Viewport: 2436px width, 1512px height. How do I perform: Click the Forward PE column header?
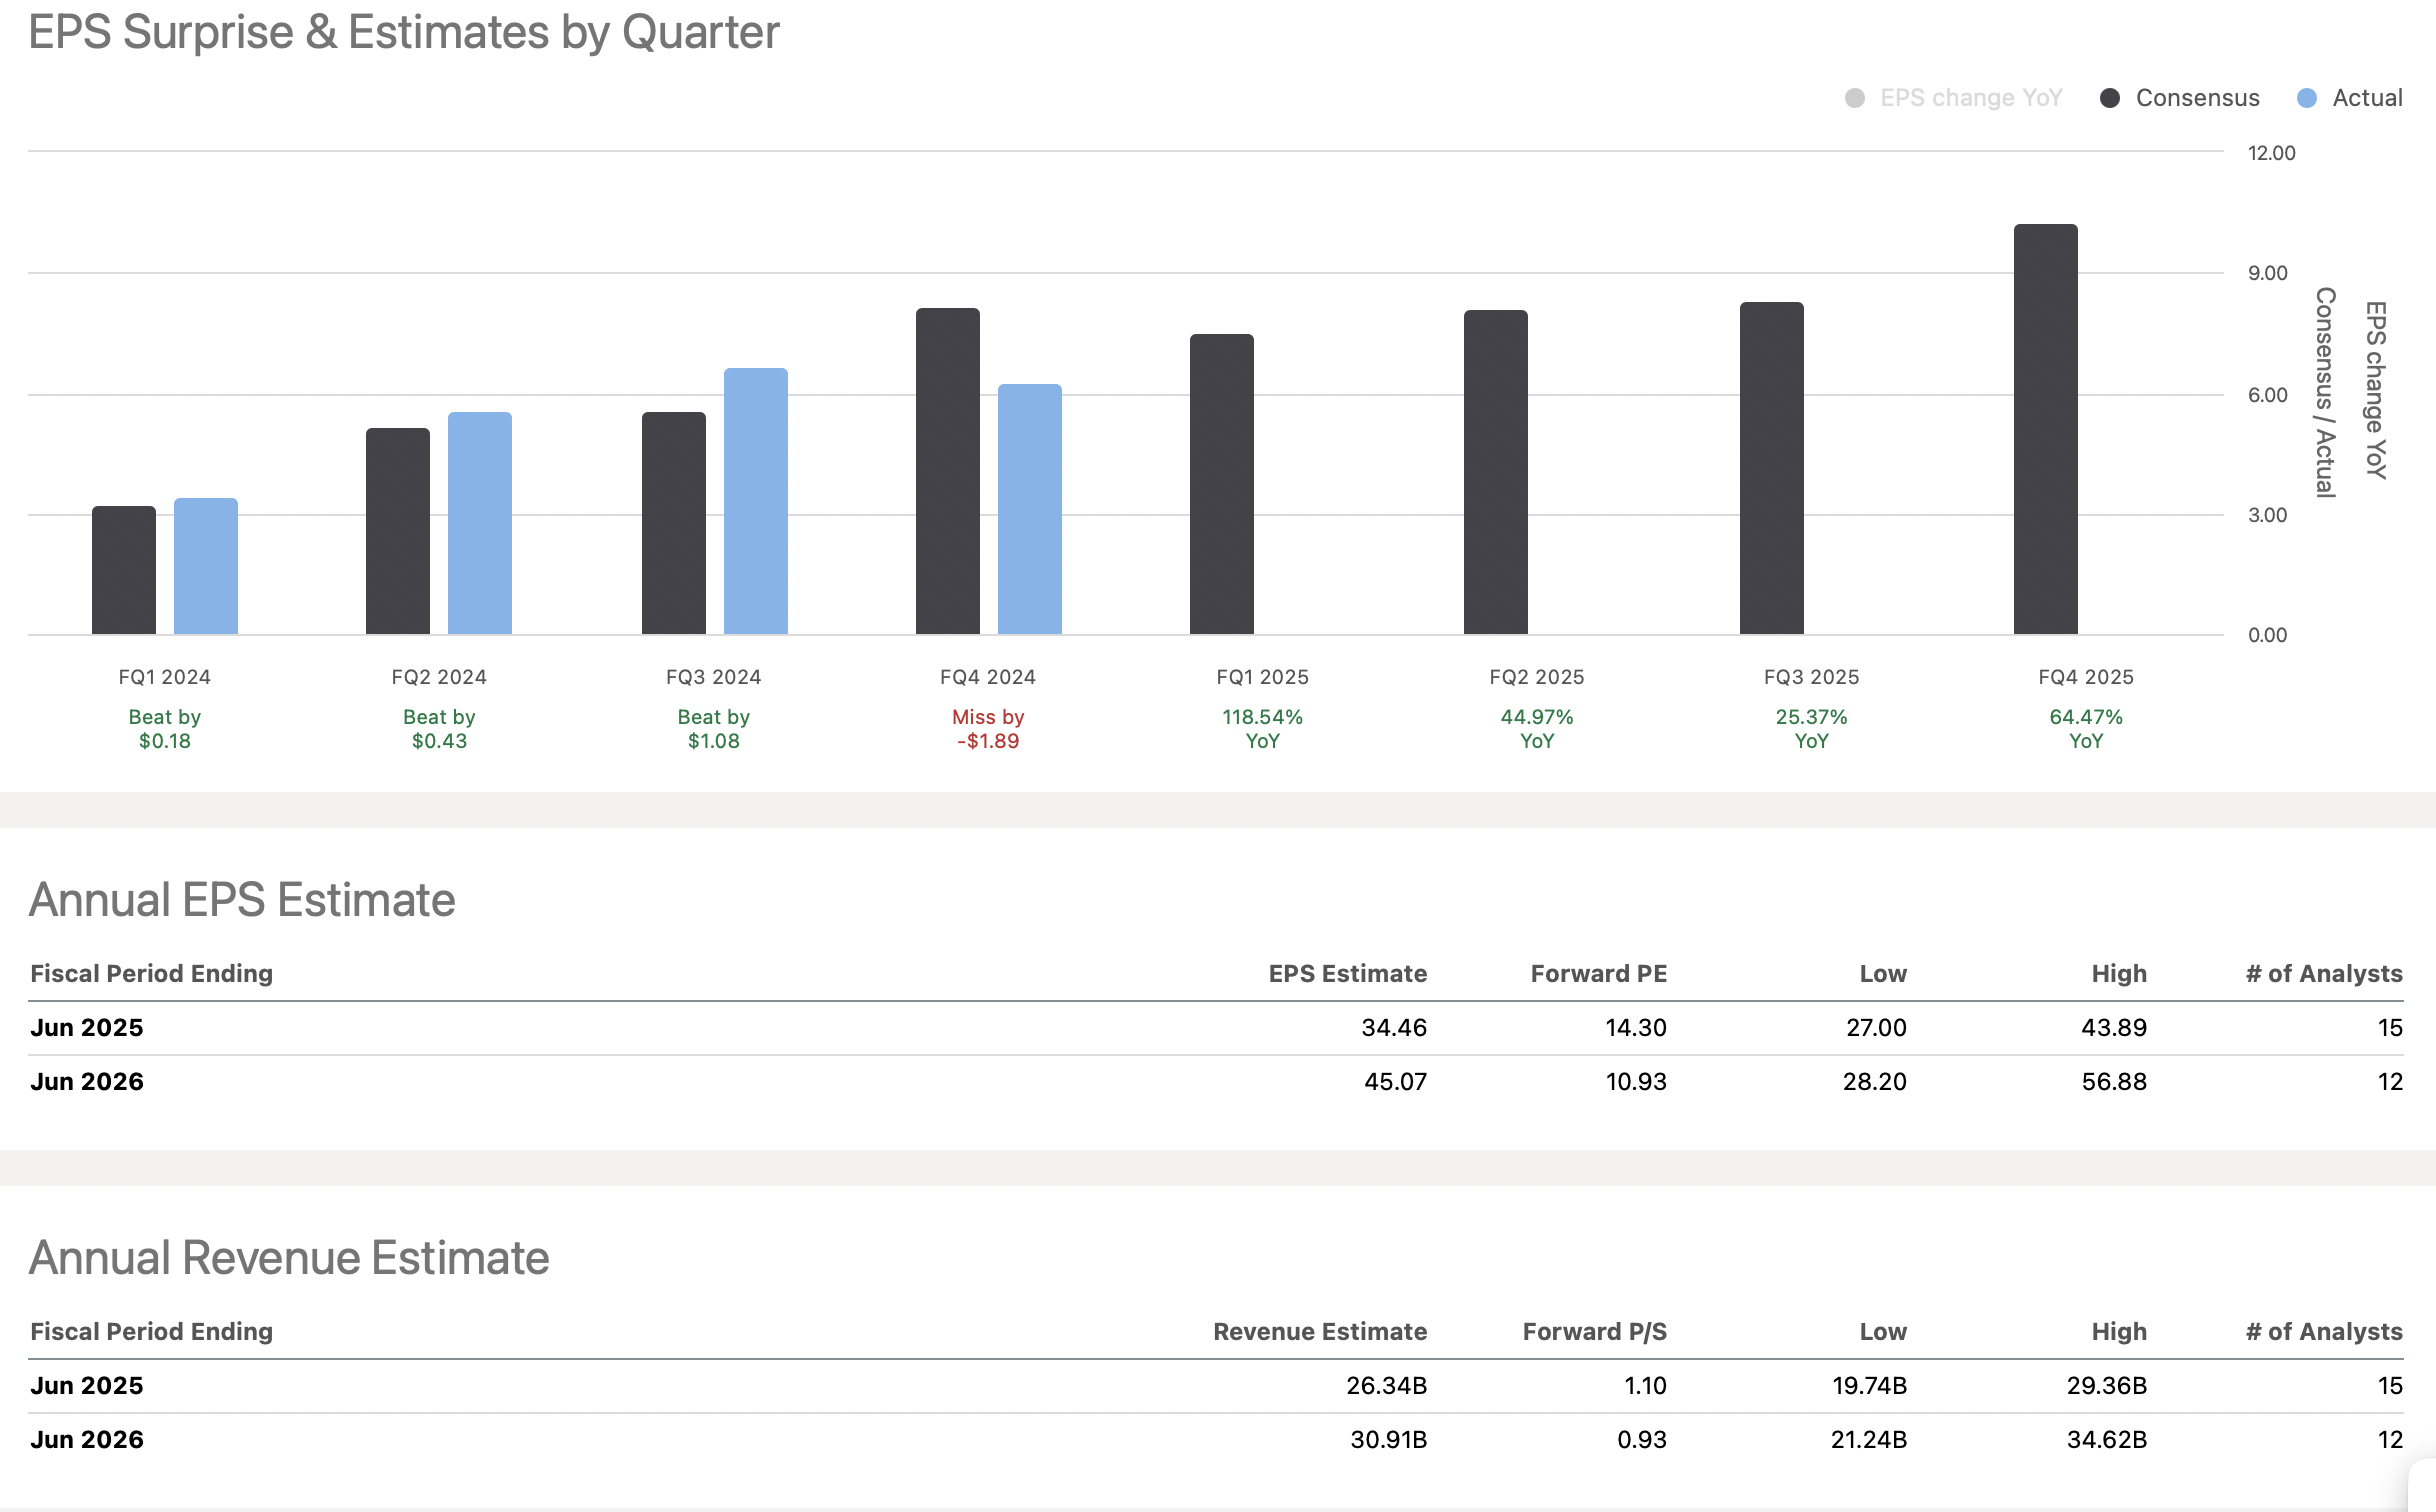[1598, 973]
